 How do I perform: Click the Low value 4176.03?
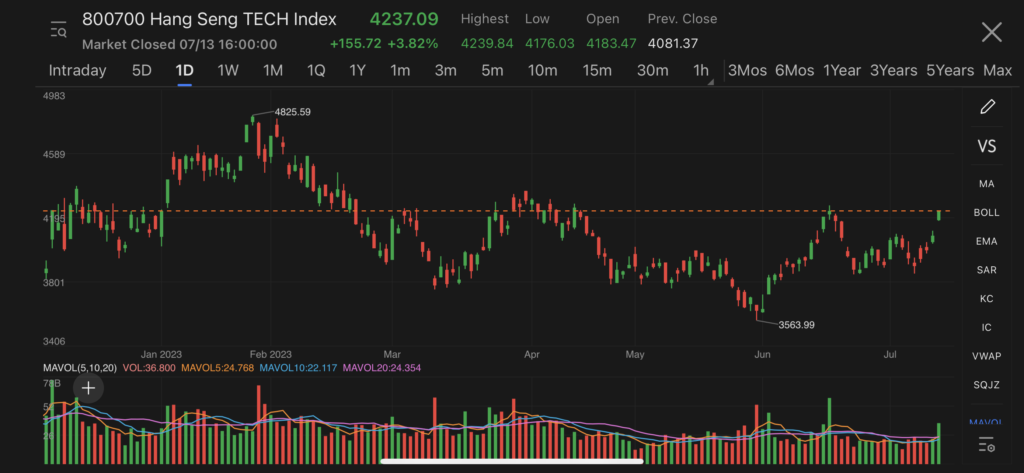549,44
